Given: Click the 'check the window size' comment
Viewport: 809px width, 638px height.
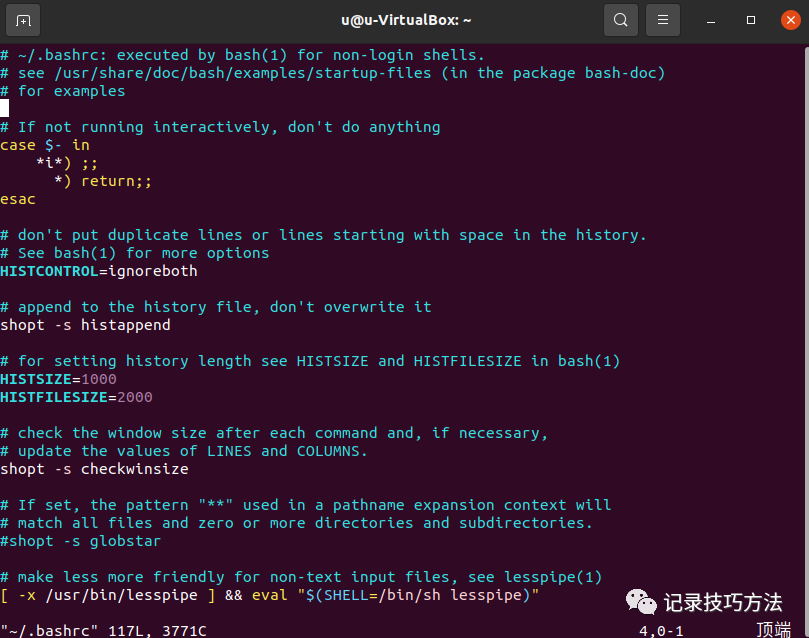Looking at the screenshot, I should click(274, 433).
